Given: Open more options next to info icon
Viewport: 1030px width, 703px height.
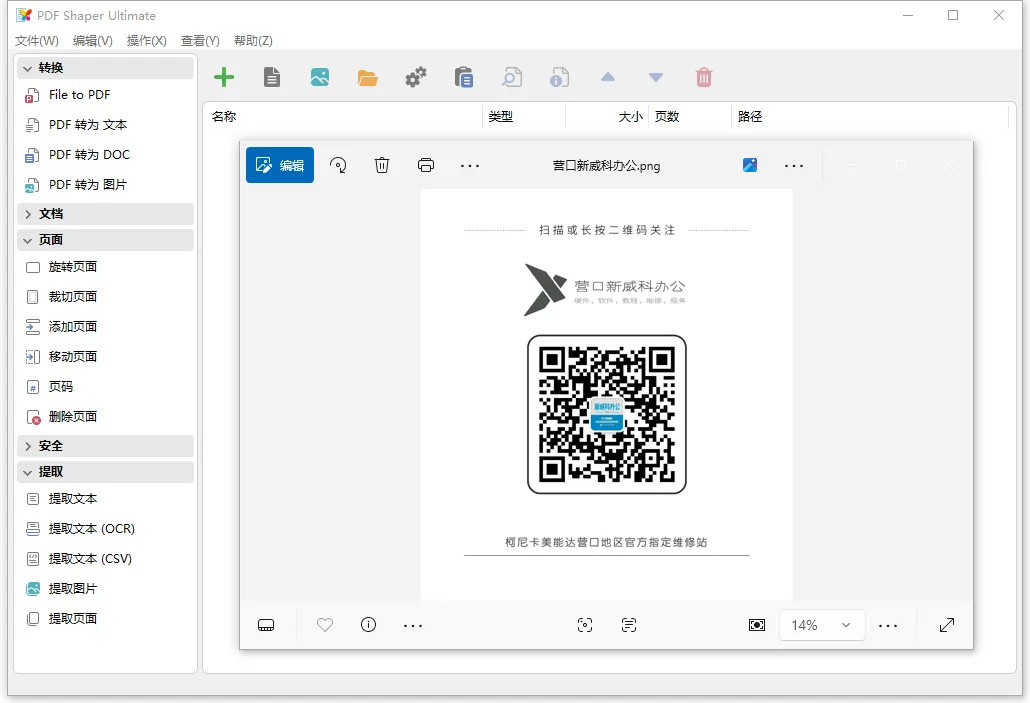Looking at the screenshot, I should click(413, 625).
